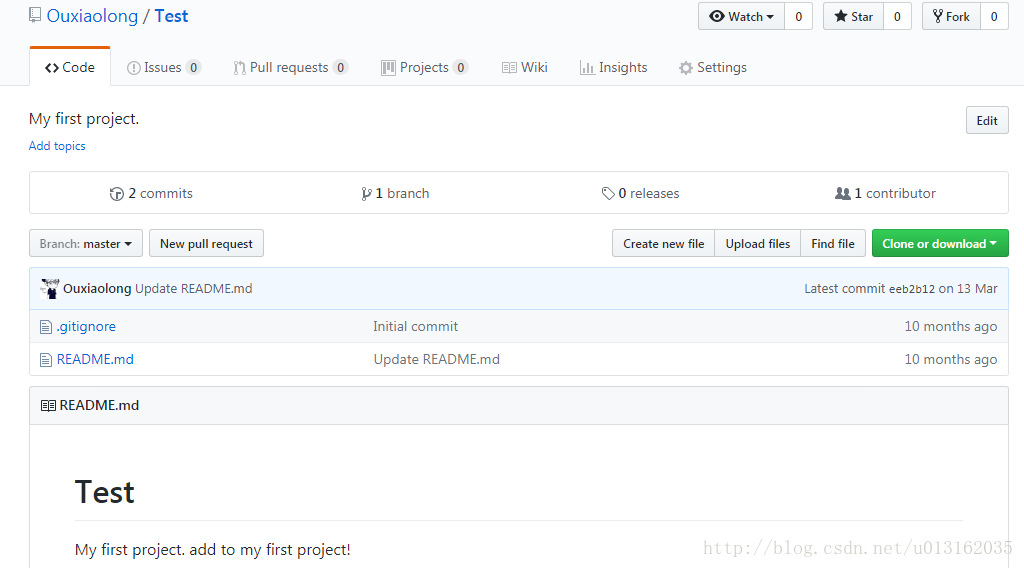Open the Settings tab
The width and height of the screenshot is (1024, 568).
pyautogui.click(x=712, y=67)
